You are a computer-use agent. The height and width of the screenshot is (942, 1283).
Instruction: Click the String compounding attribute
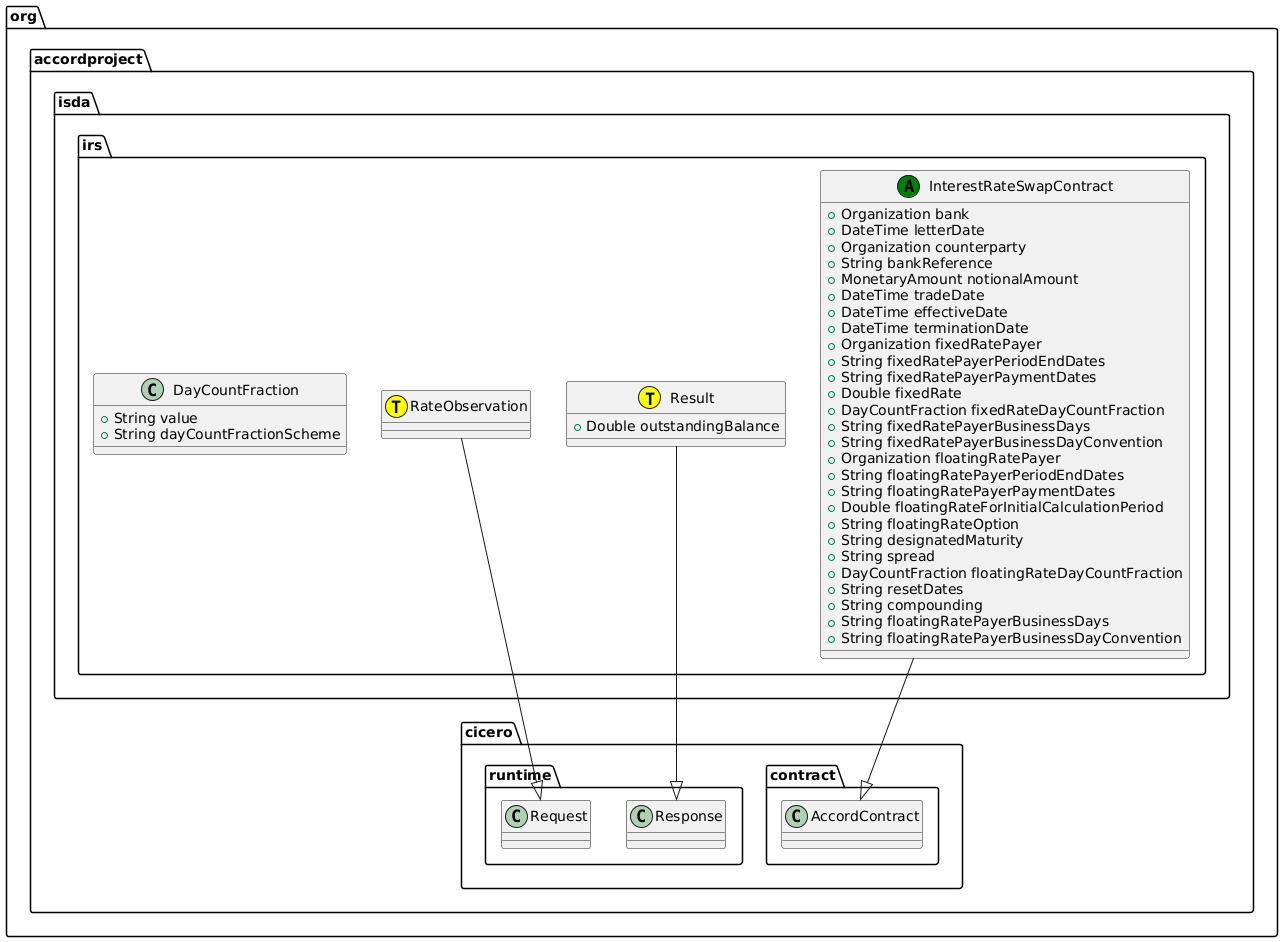click(911, 606)
